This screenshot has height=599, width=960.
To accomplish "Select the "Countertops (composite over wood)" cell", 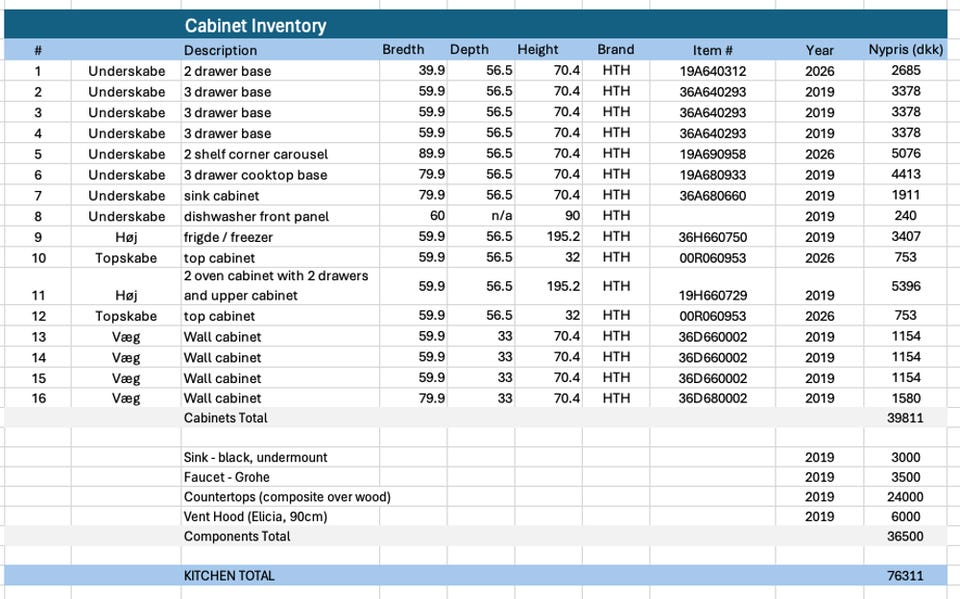I will pyautogui.click(x=287, y=497).
